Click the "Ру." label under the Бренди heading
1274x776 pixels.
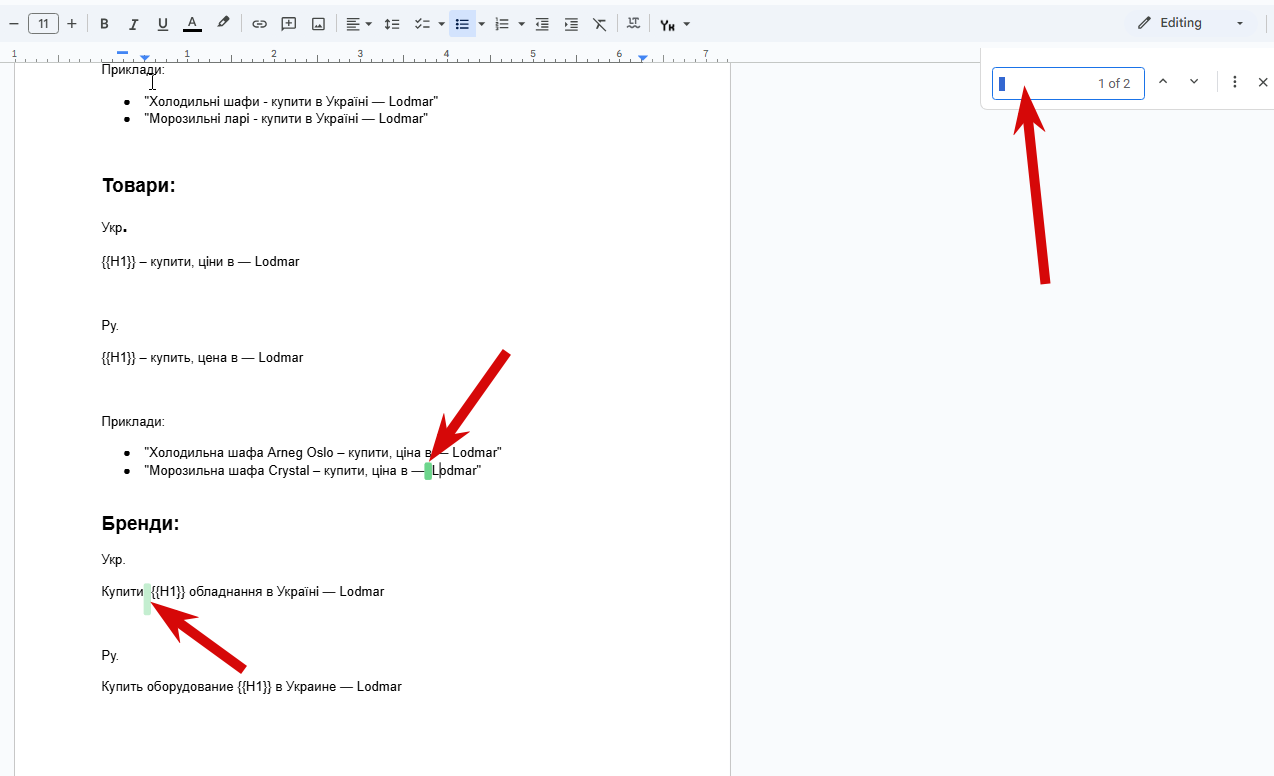coord(110,656)
